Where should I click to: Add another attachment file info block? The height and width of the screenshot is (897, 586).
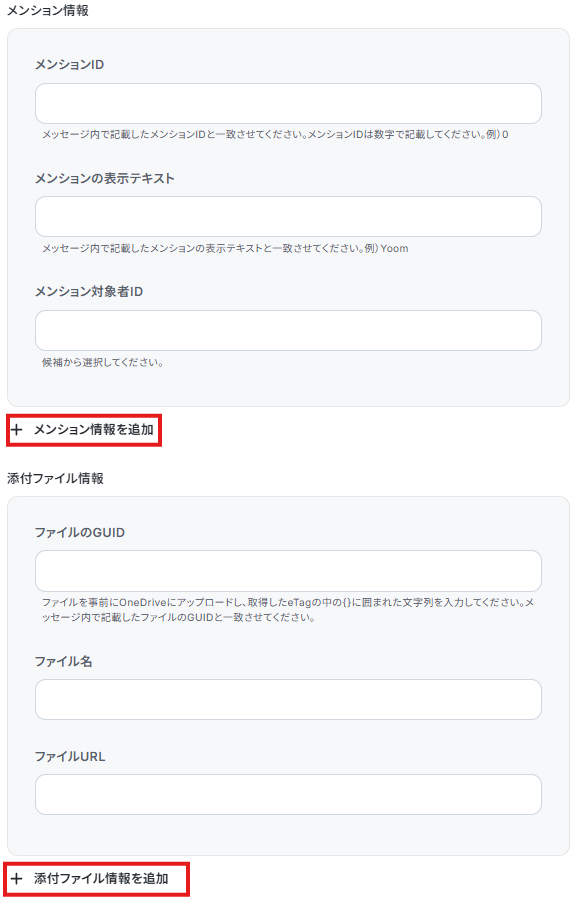click(x=96, y=879)
